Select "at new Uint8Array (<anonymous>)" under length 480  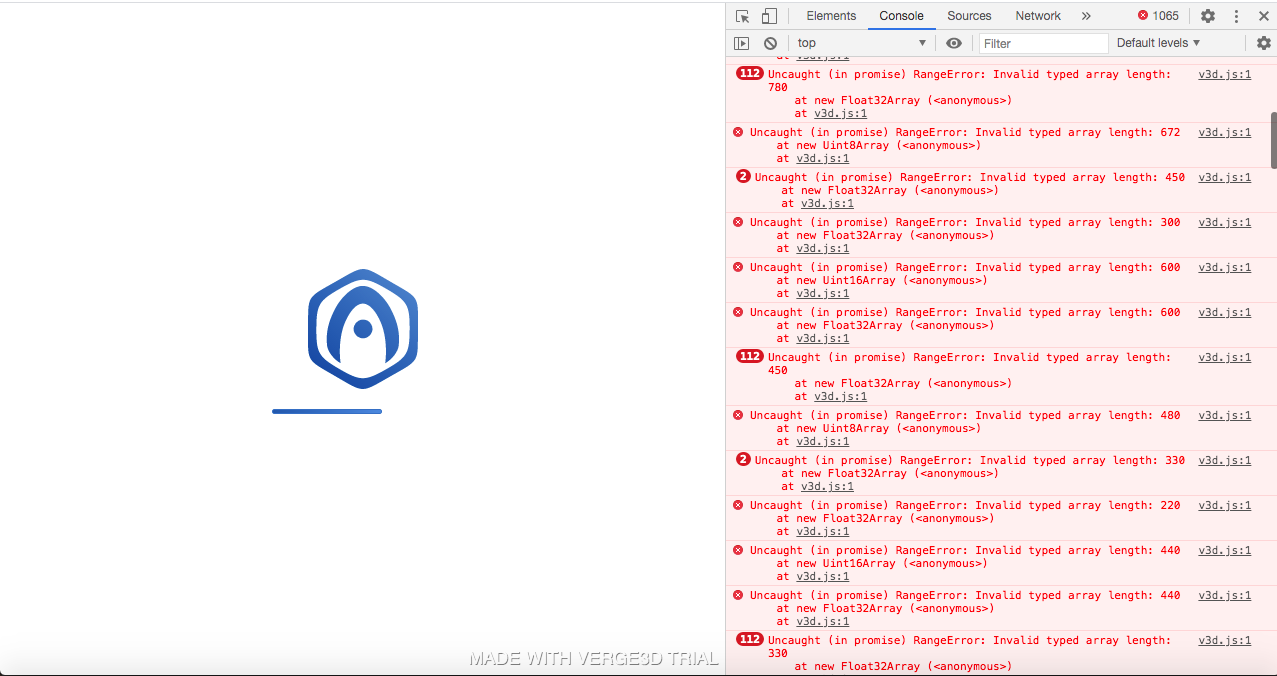(x=878, y=428)
